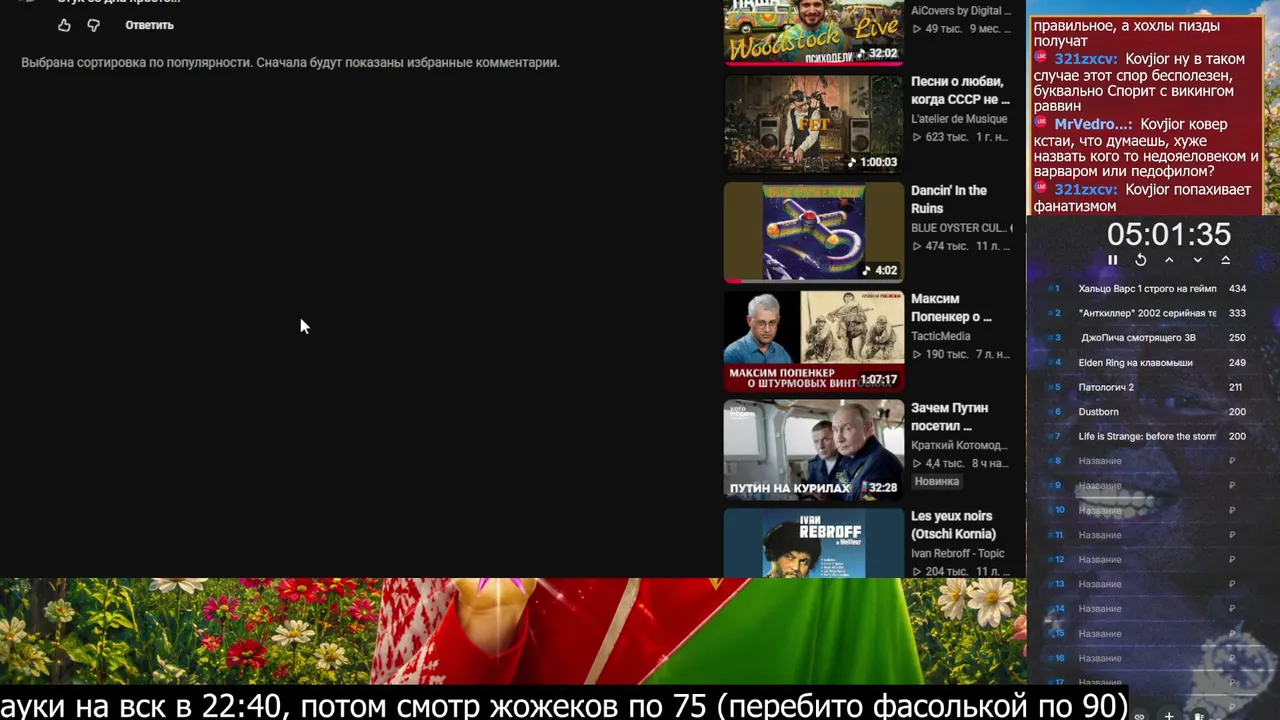
Task: Reply to the comment via Ответить
Action: pyautogui.click(x=149, y=25)
